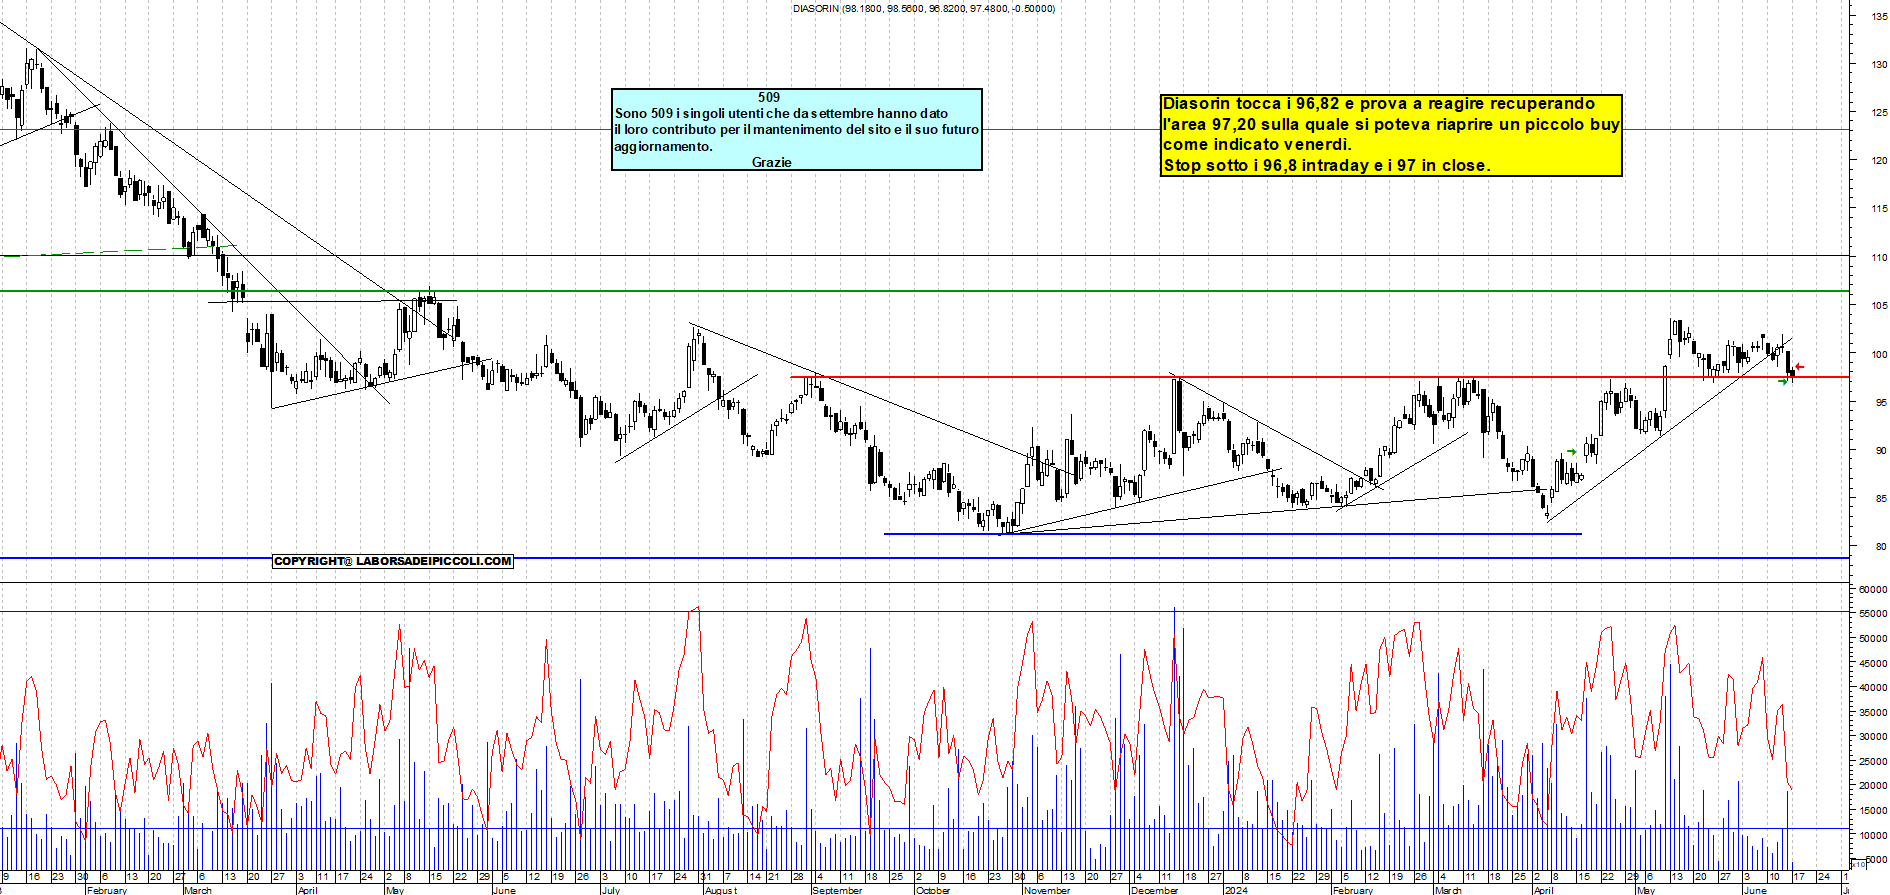
Task: Click the 2024 year label on time axis
Action: tap(1237, 890)
